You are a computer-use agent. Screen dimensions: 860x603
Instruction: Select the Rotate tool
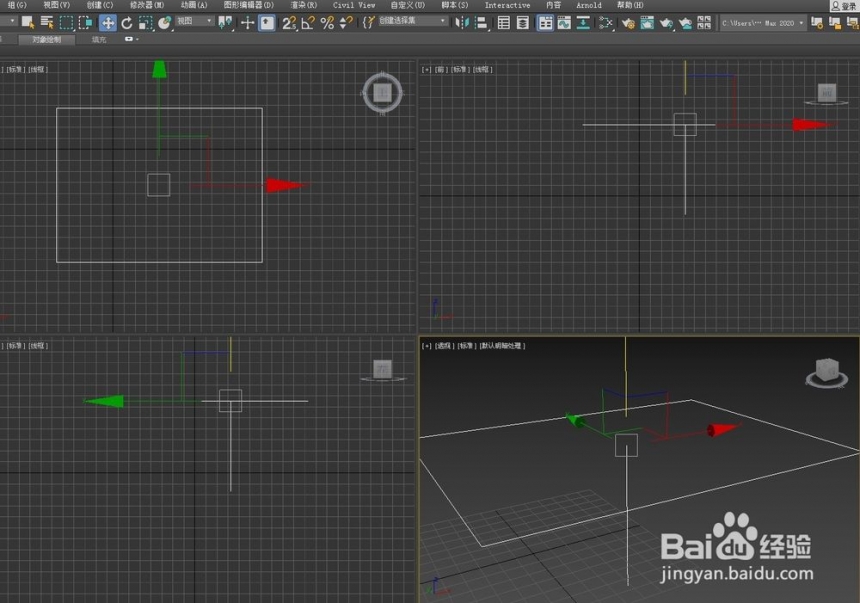(x=127, y=23)
